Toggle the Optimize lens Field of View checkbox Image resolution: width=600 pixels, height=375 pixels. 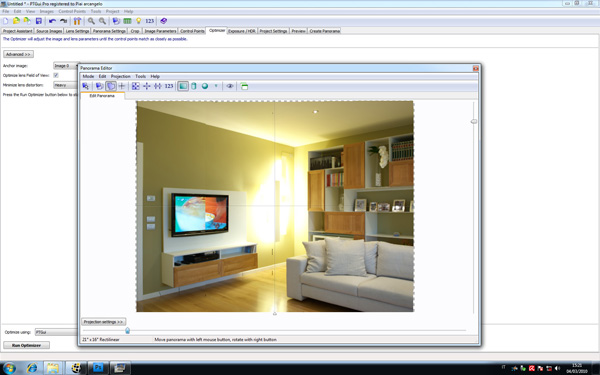(x=56, y=75)
